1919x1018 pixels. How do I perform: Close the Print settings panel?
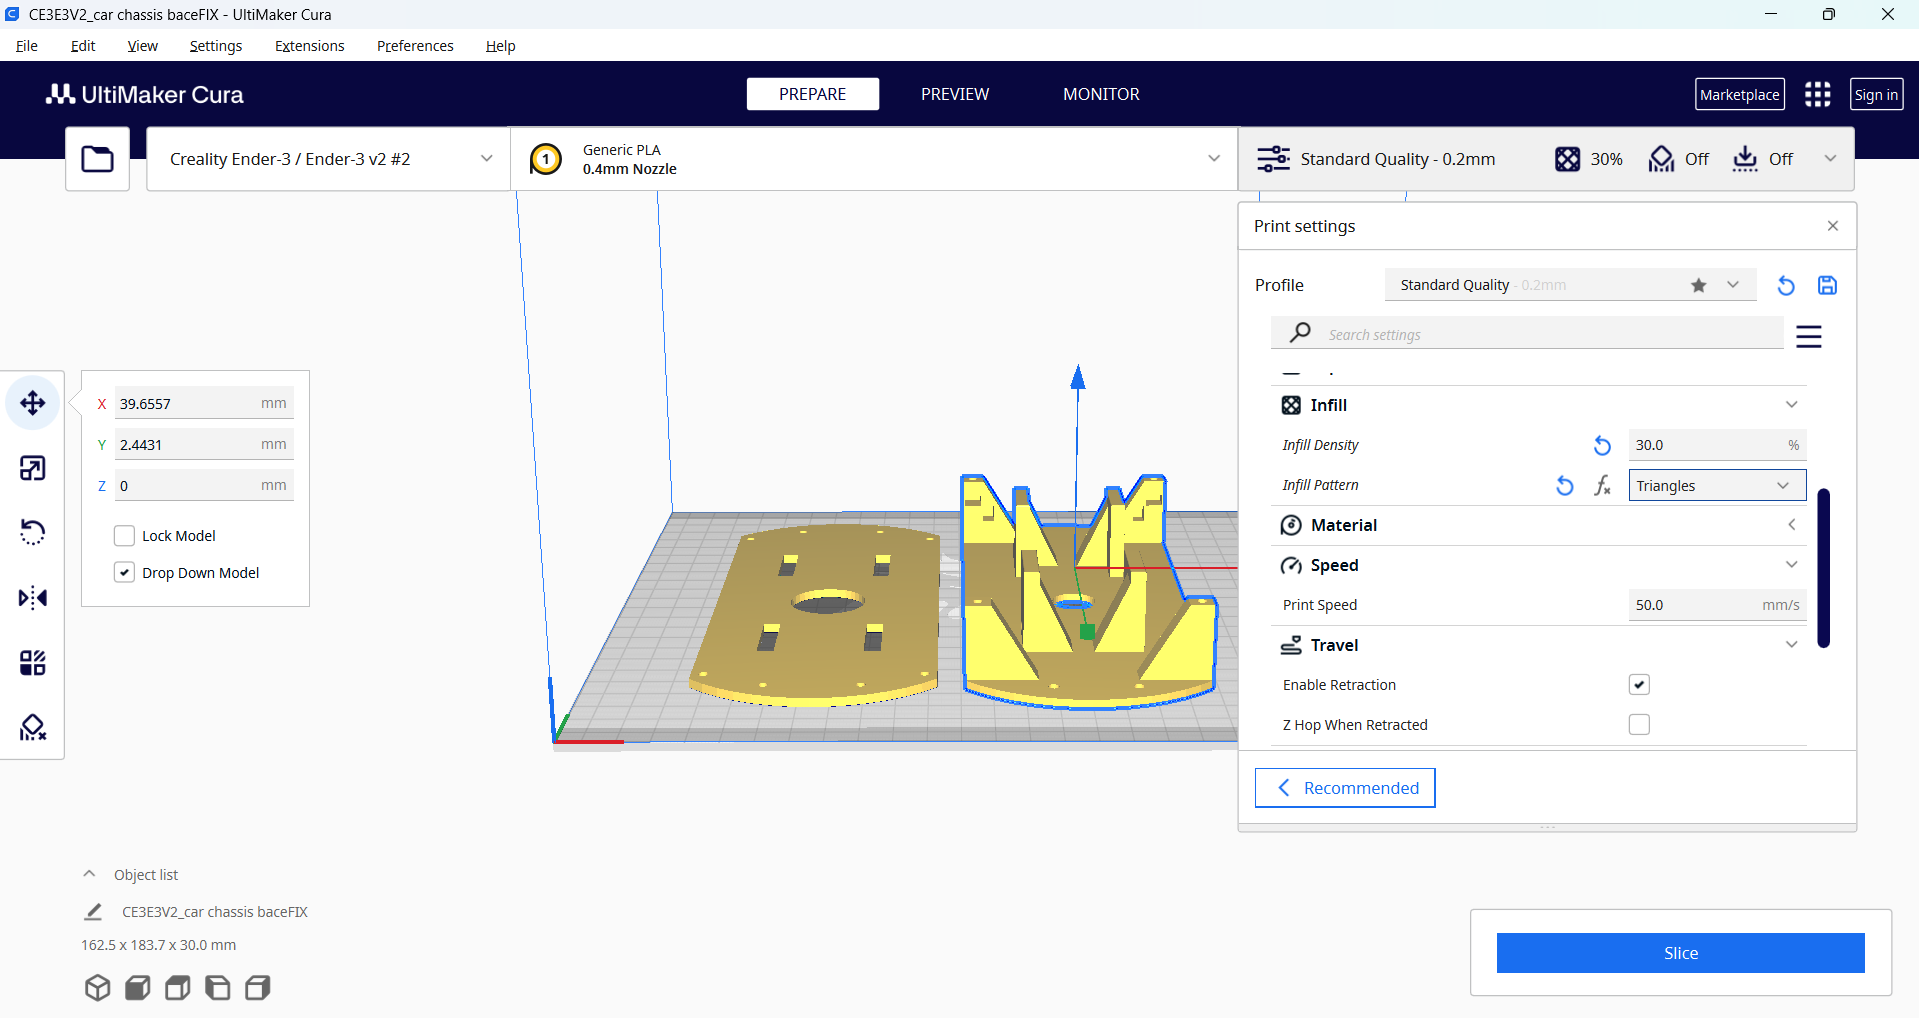[1833, 226]
